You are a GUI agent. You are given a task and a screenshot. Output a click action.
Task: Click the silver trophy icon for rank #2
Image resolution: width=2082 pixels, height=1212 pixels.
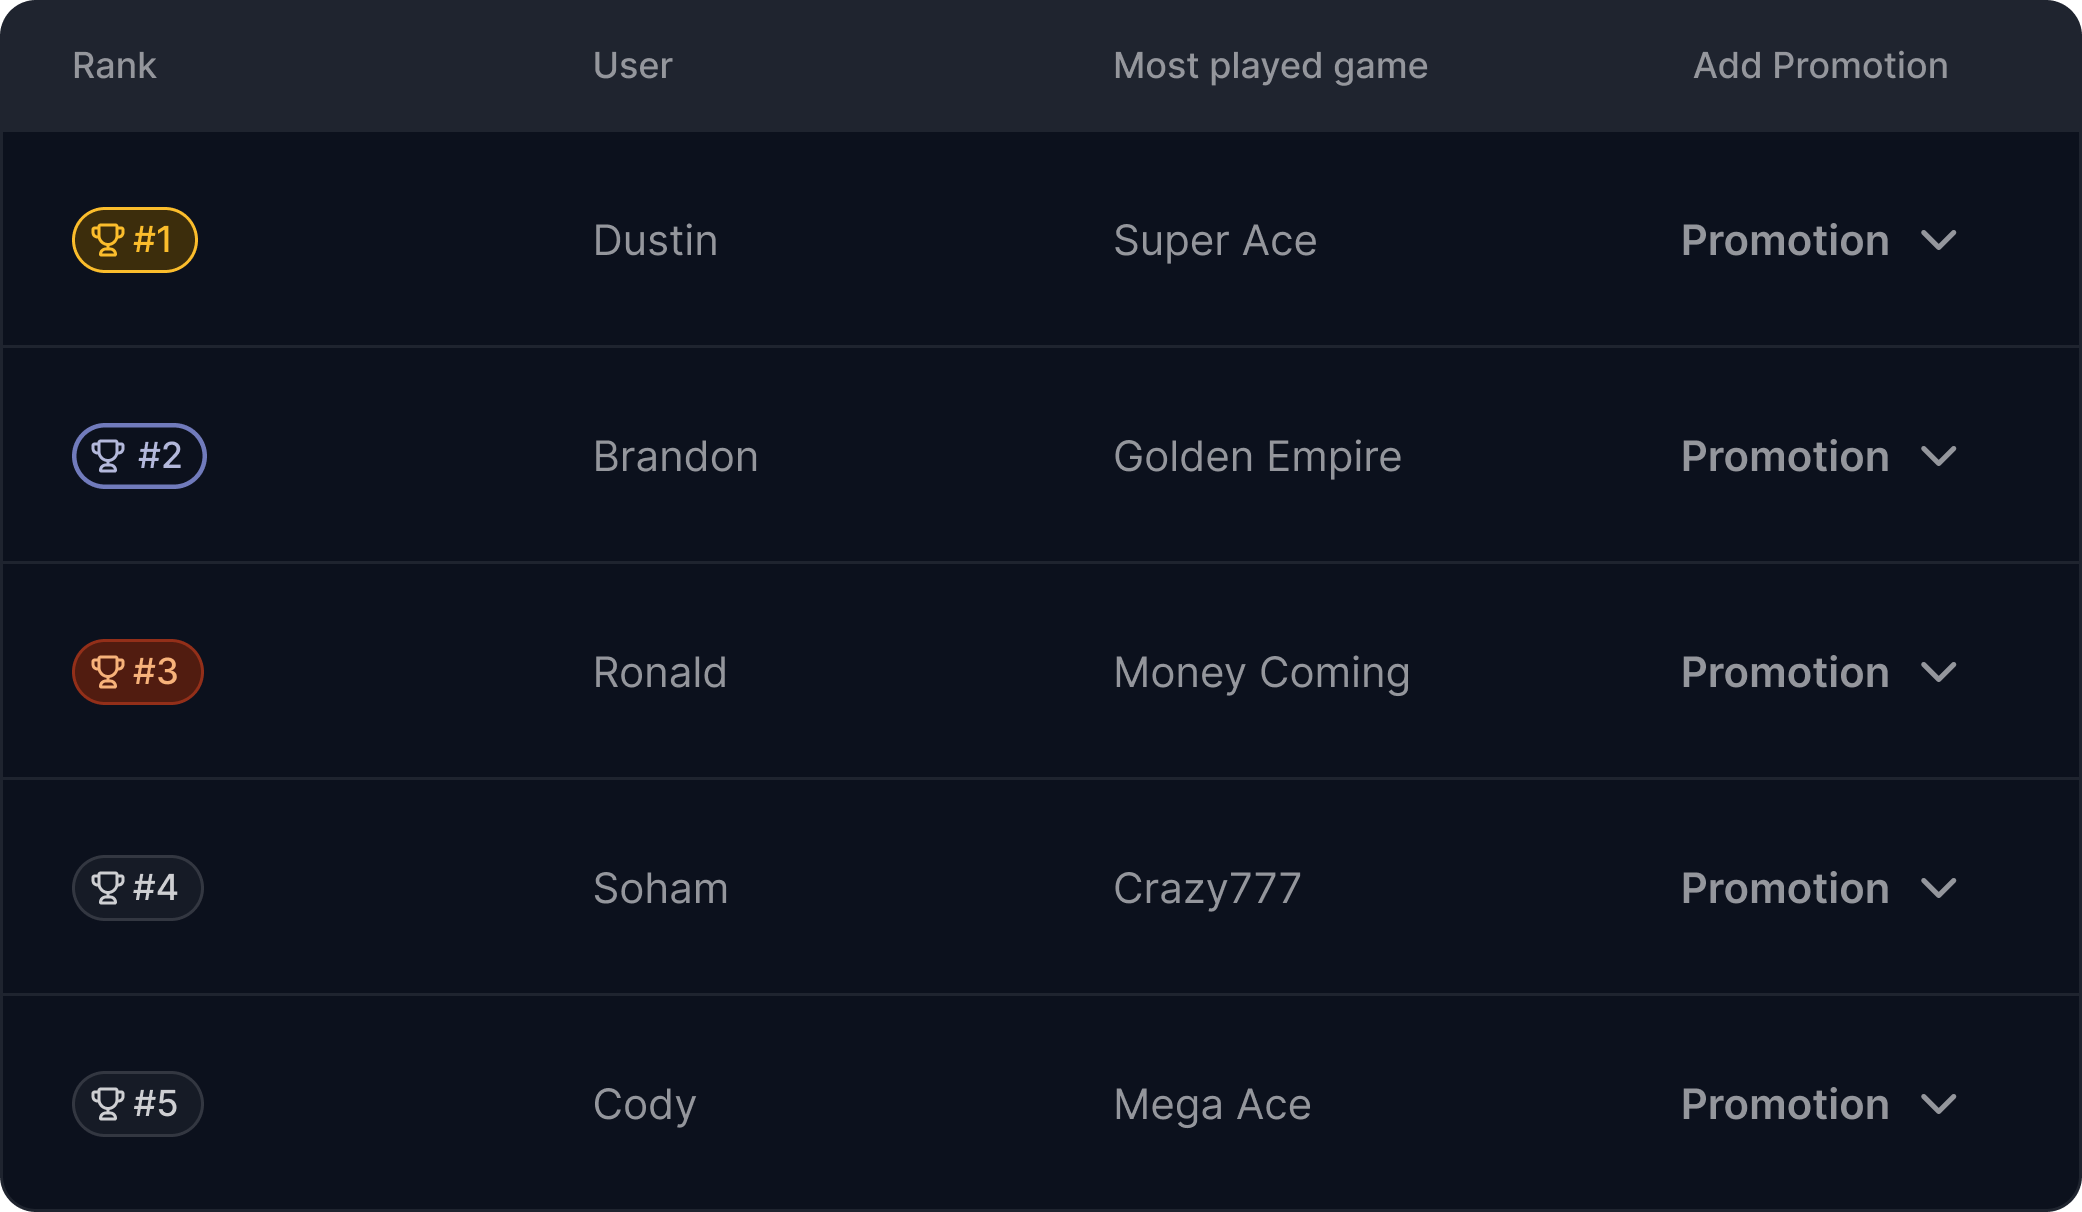click(x=107, y=456)
